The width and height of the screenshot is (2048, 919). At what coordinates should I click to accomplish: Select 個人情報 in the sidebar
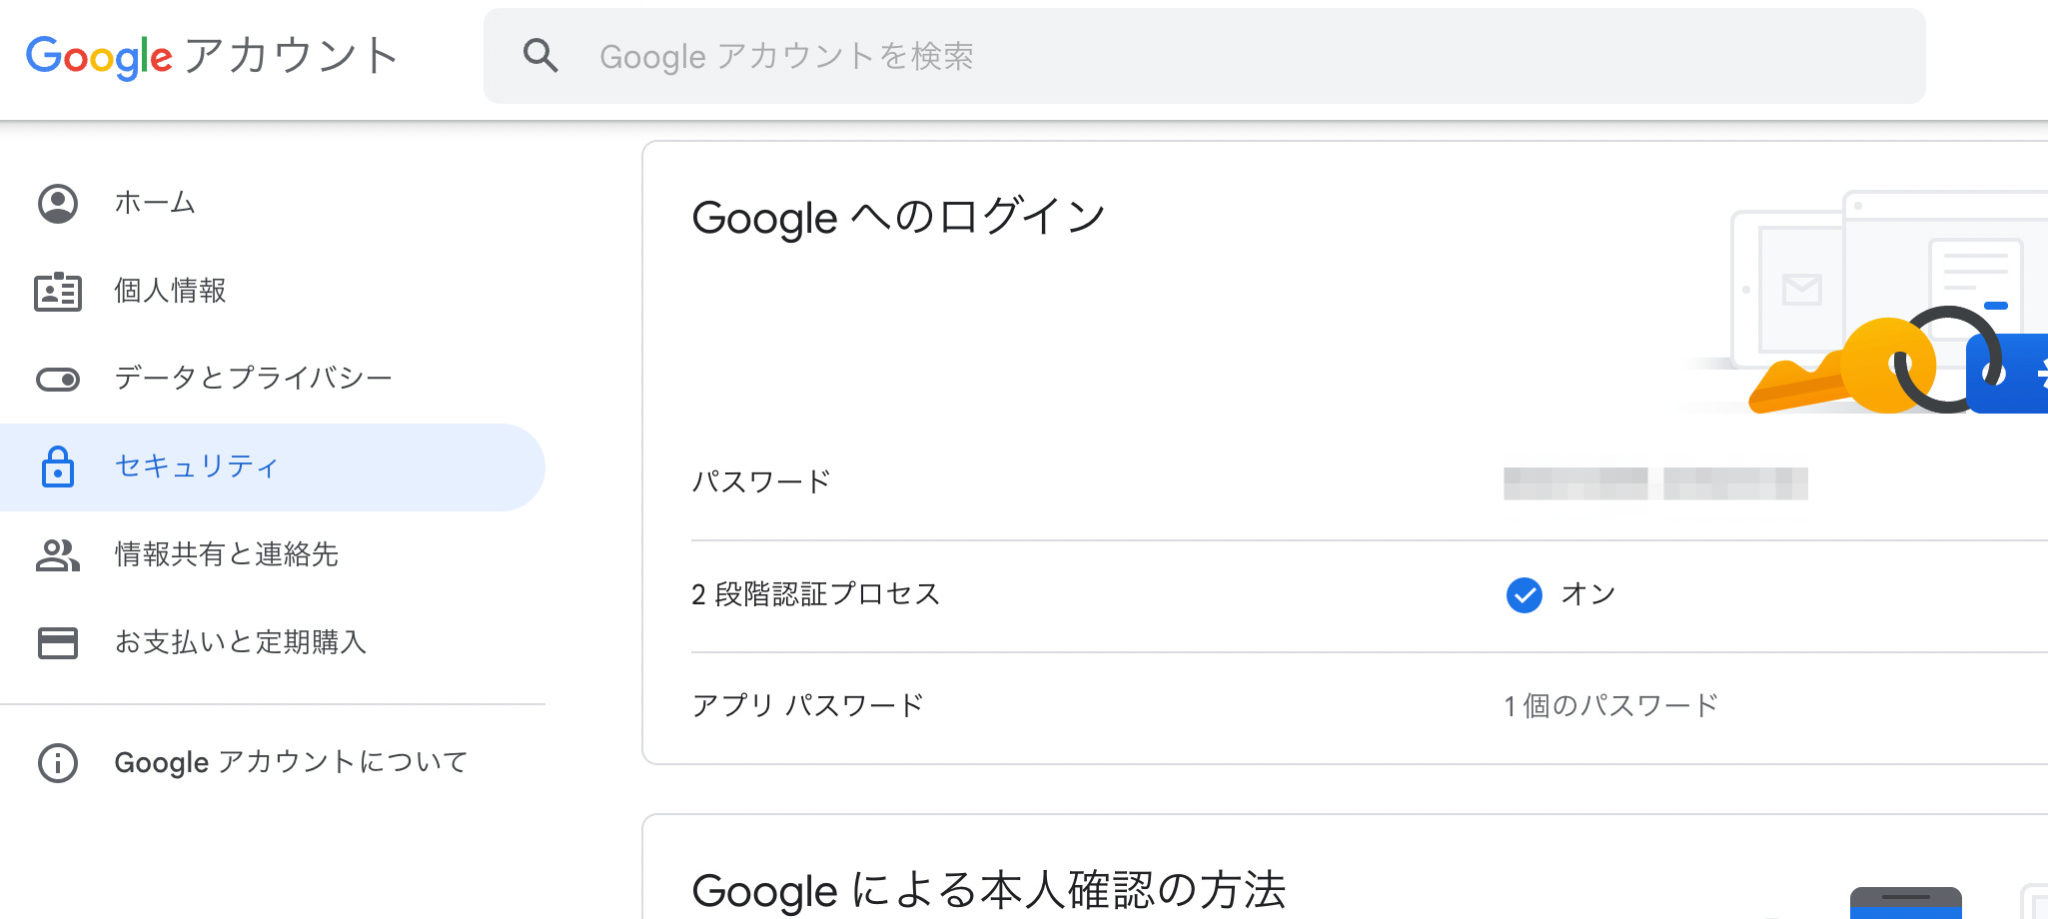[170, 291]
